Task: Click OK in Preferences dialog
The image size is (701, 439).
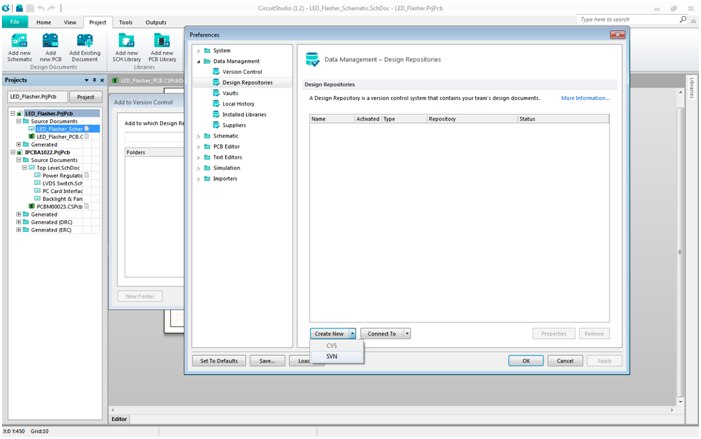Action: 525,360
